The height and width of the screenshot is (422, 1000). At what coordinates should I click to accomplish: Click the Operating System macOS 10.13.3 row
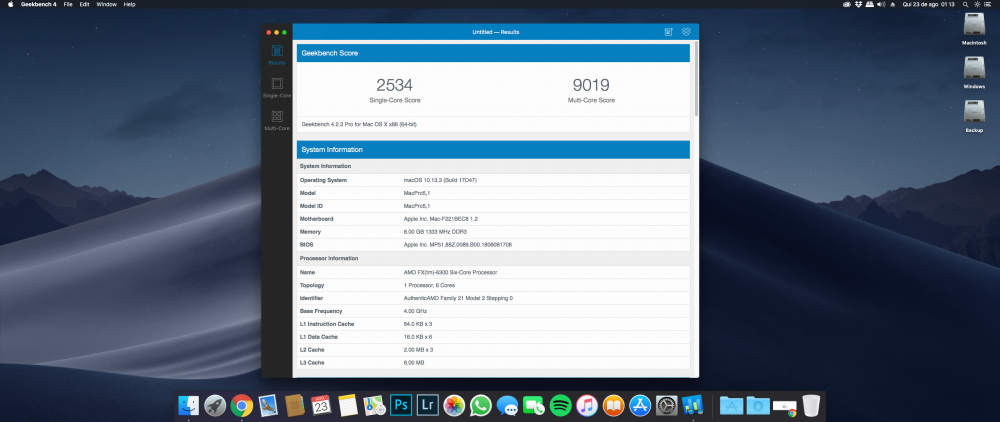pos(493,180)
